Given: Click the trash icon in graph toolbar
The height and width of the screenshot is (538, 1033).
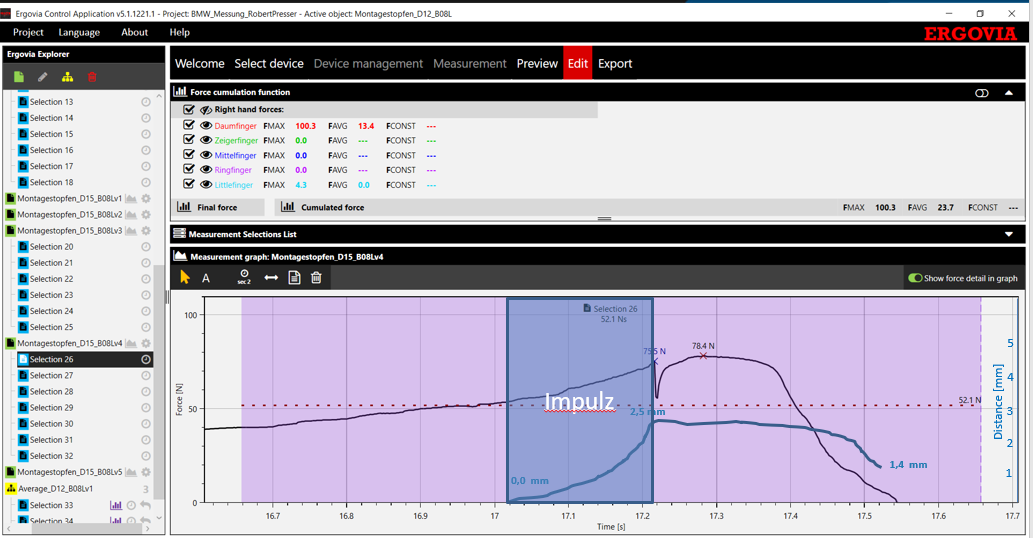Looking at the screenshot, I should pyautogui.click(x=316, y=277).
